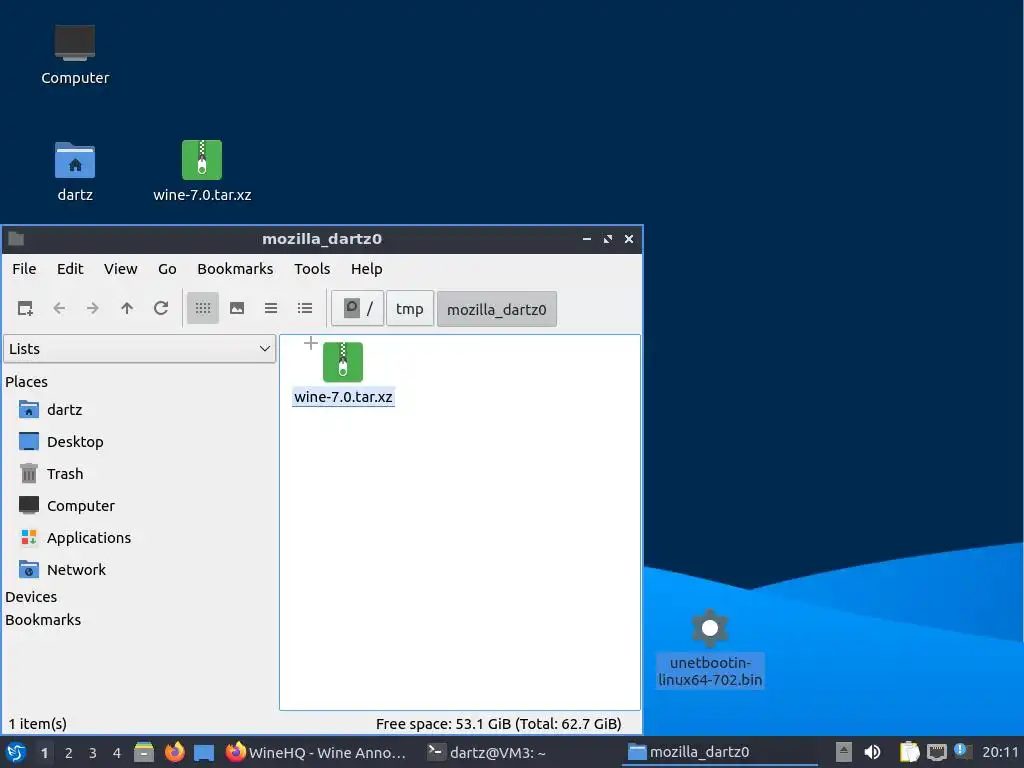Screen dimensions: 1024x768
Task: Switch to thumbnail view mode
Action: click(237, 308)
